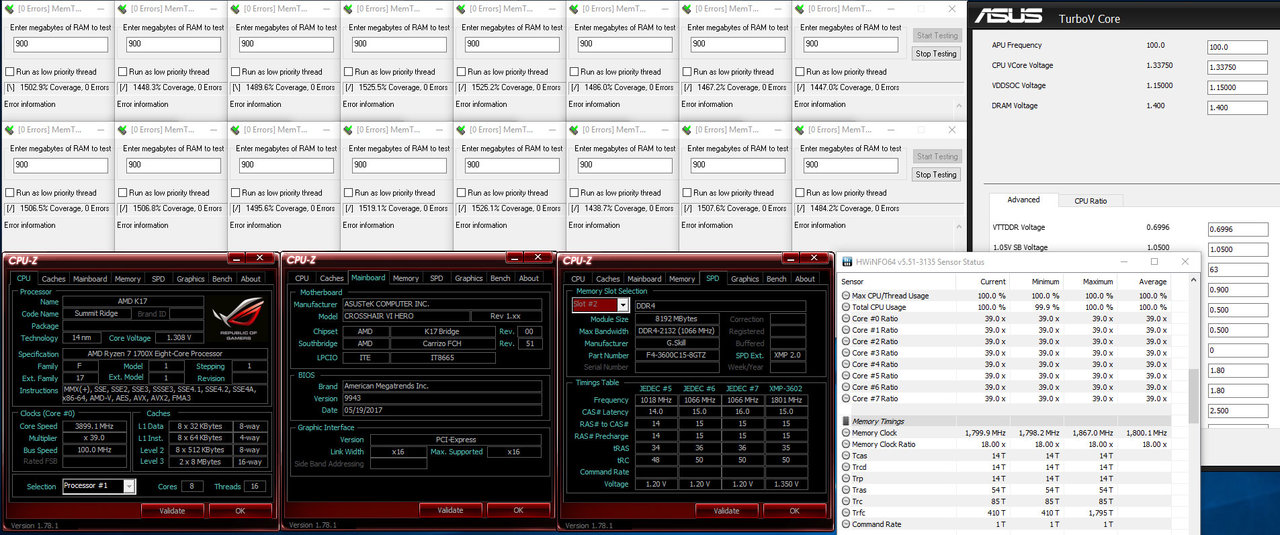Click the APU Frequency input field
The width and height of the screenshot is (1280, 535).
click(1238, 47)
